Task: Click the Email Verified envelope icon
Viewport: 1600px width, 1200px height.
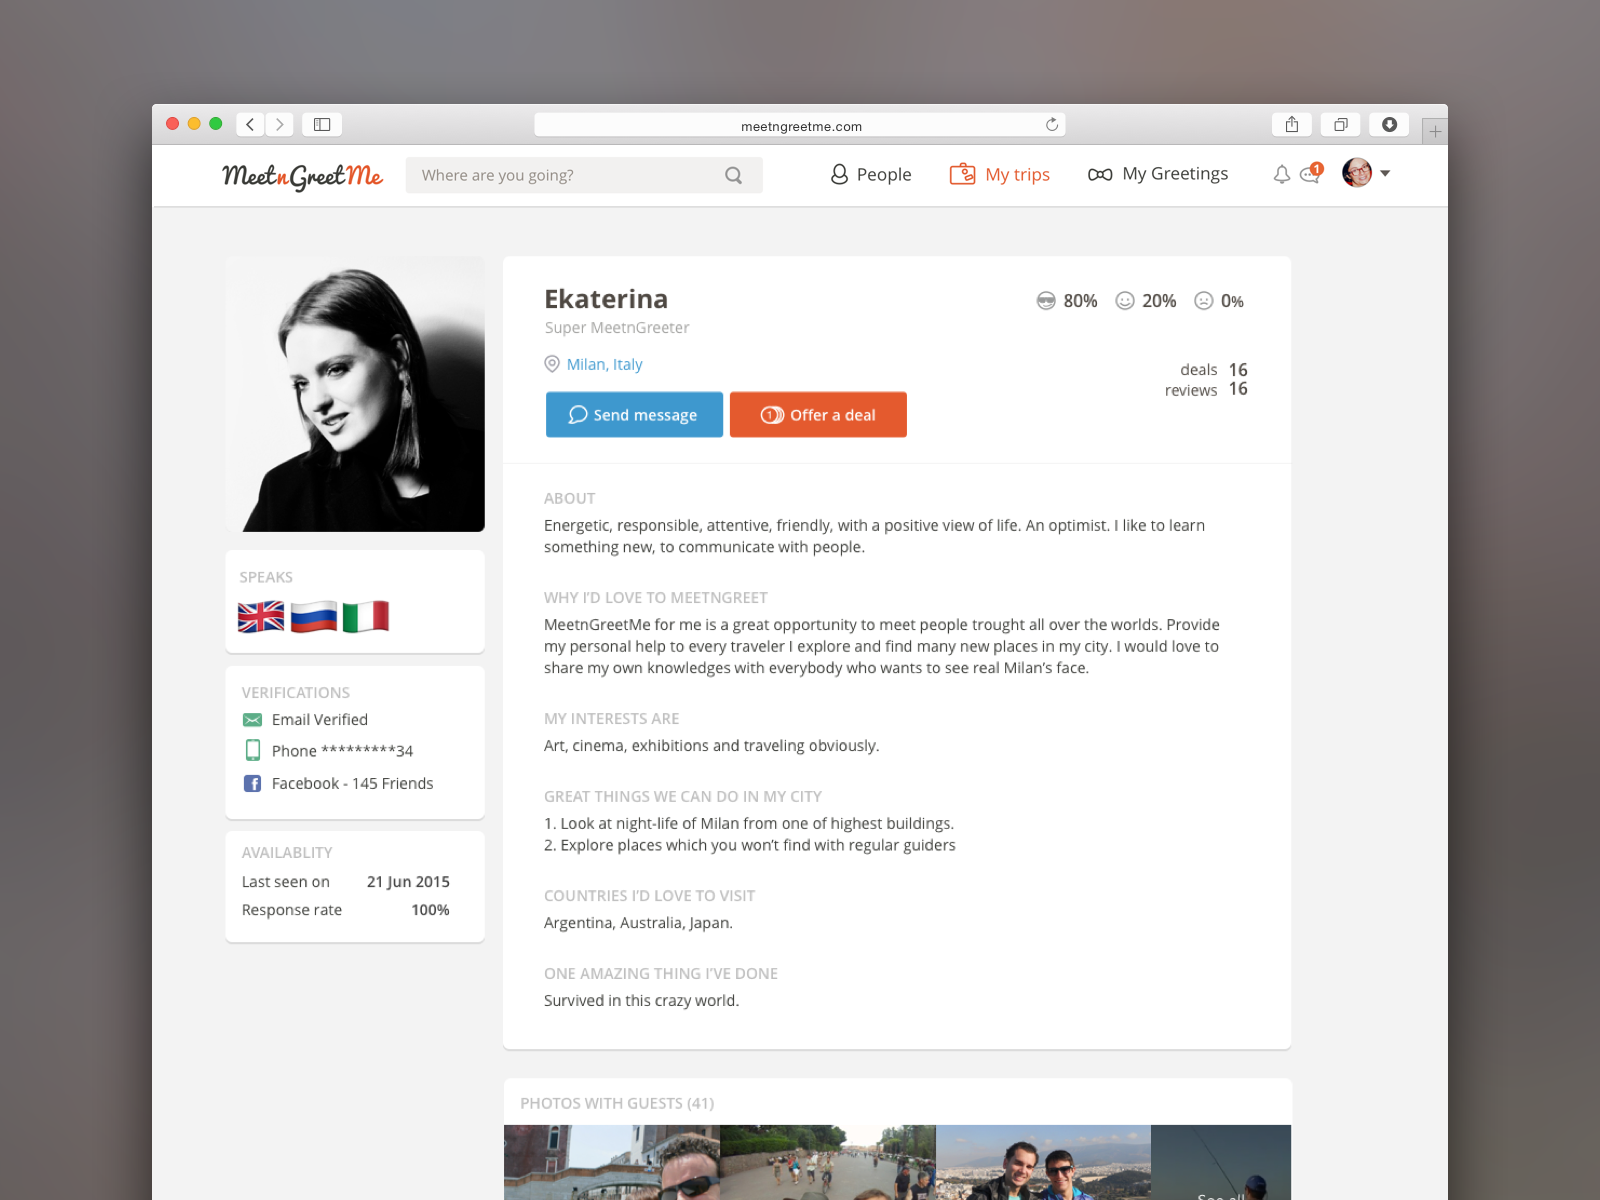Action: point(252,720)
